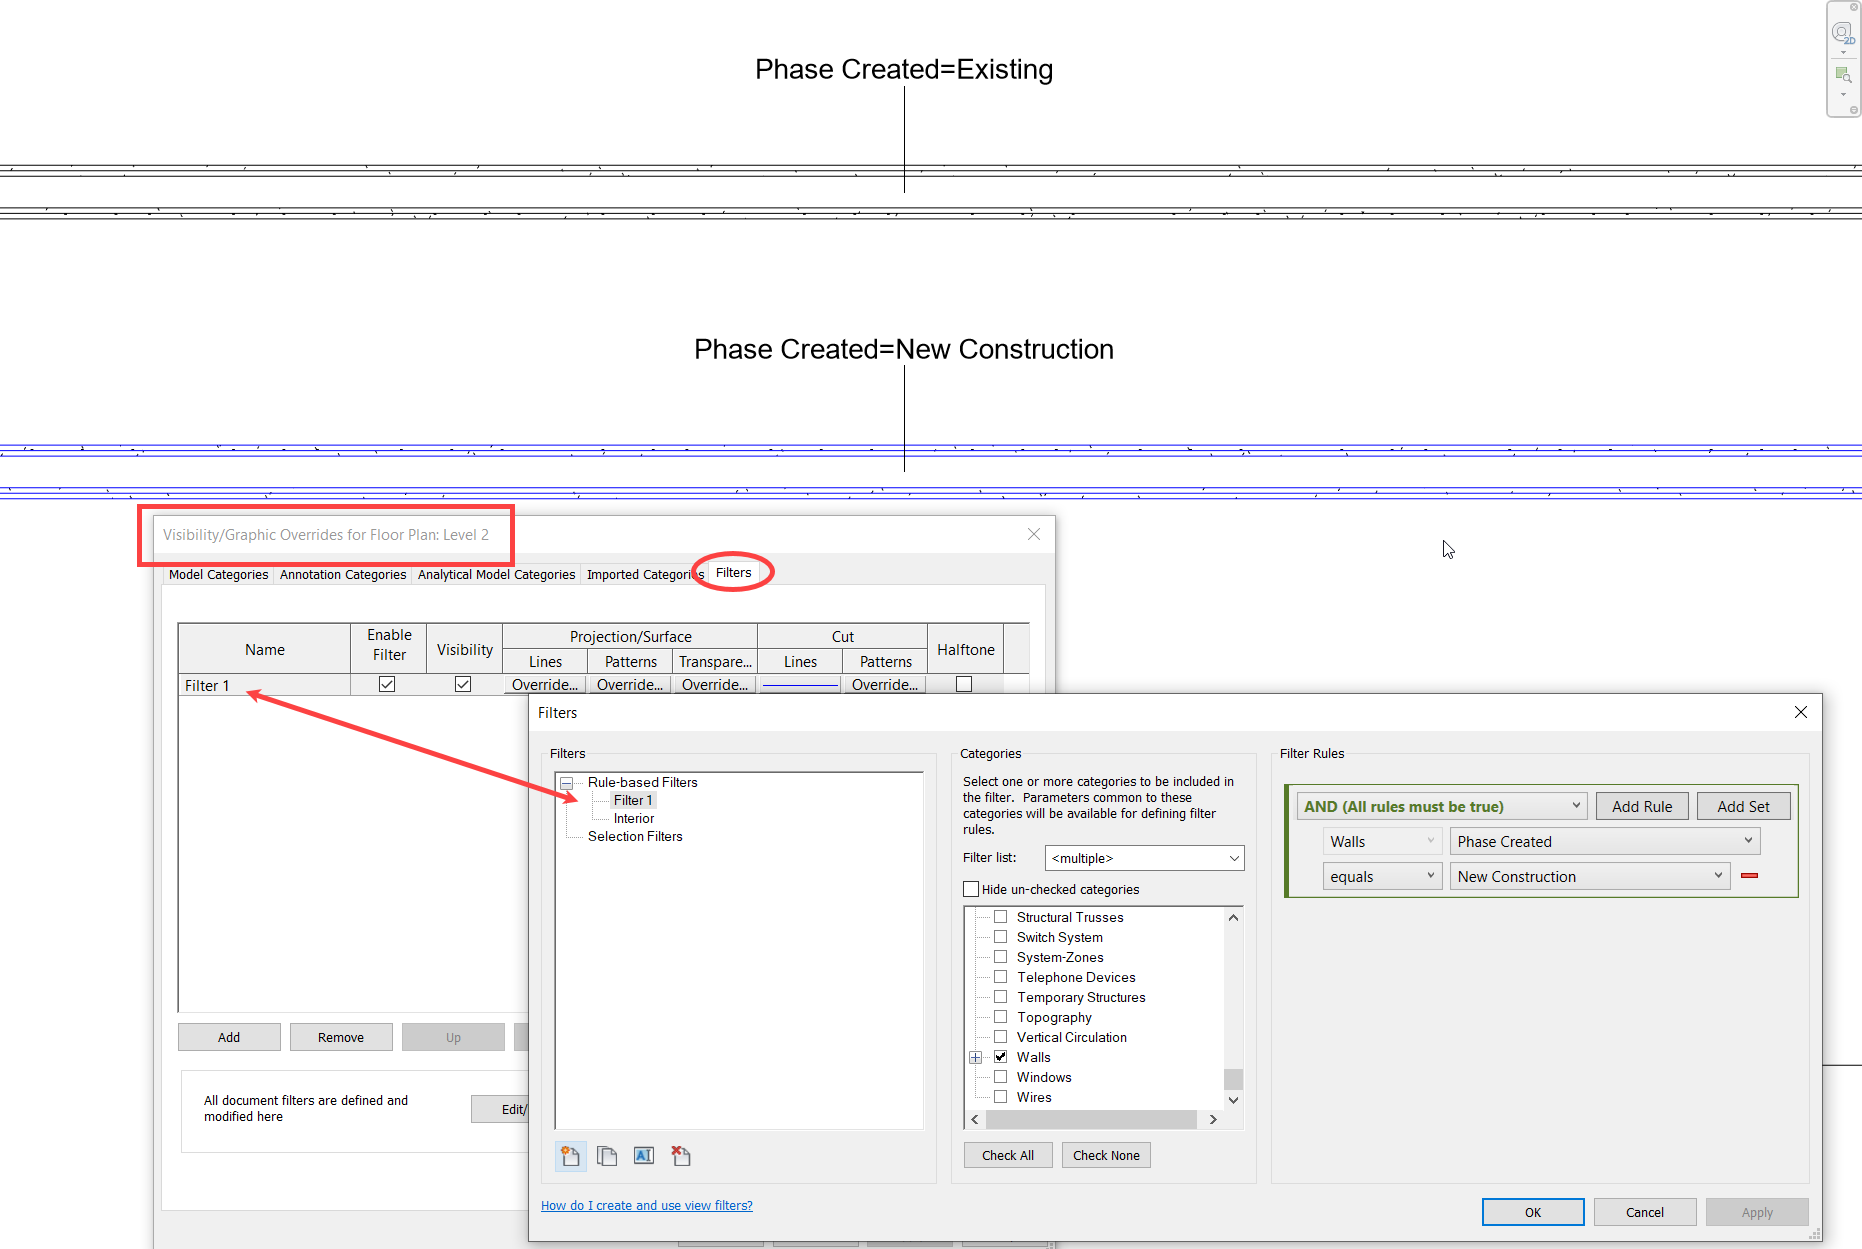This screenshot has width=1862, height=1249.
Task: Rename Filter 1 using rename icon
Action: 643,1156
